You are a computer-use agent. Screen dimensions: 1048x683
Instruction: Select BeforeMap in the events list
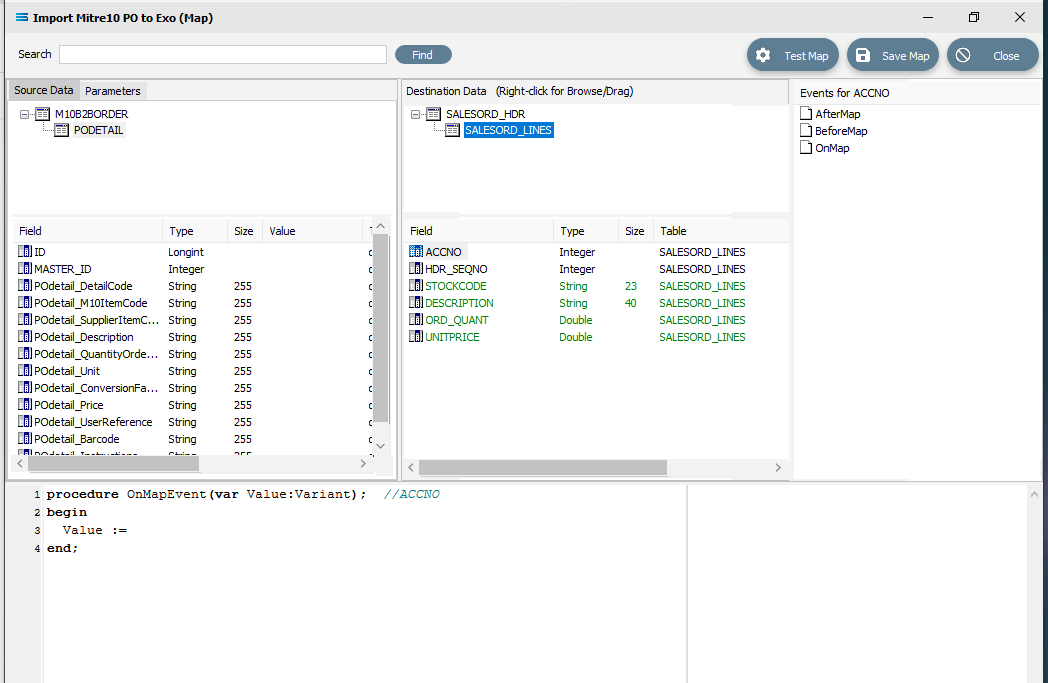click(841, 131)
